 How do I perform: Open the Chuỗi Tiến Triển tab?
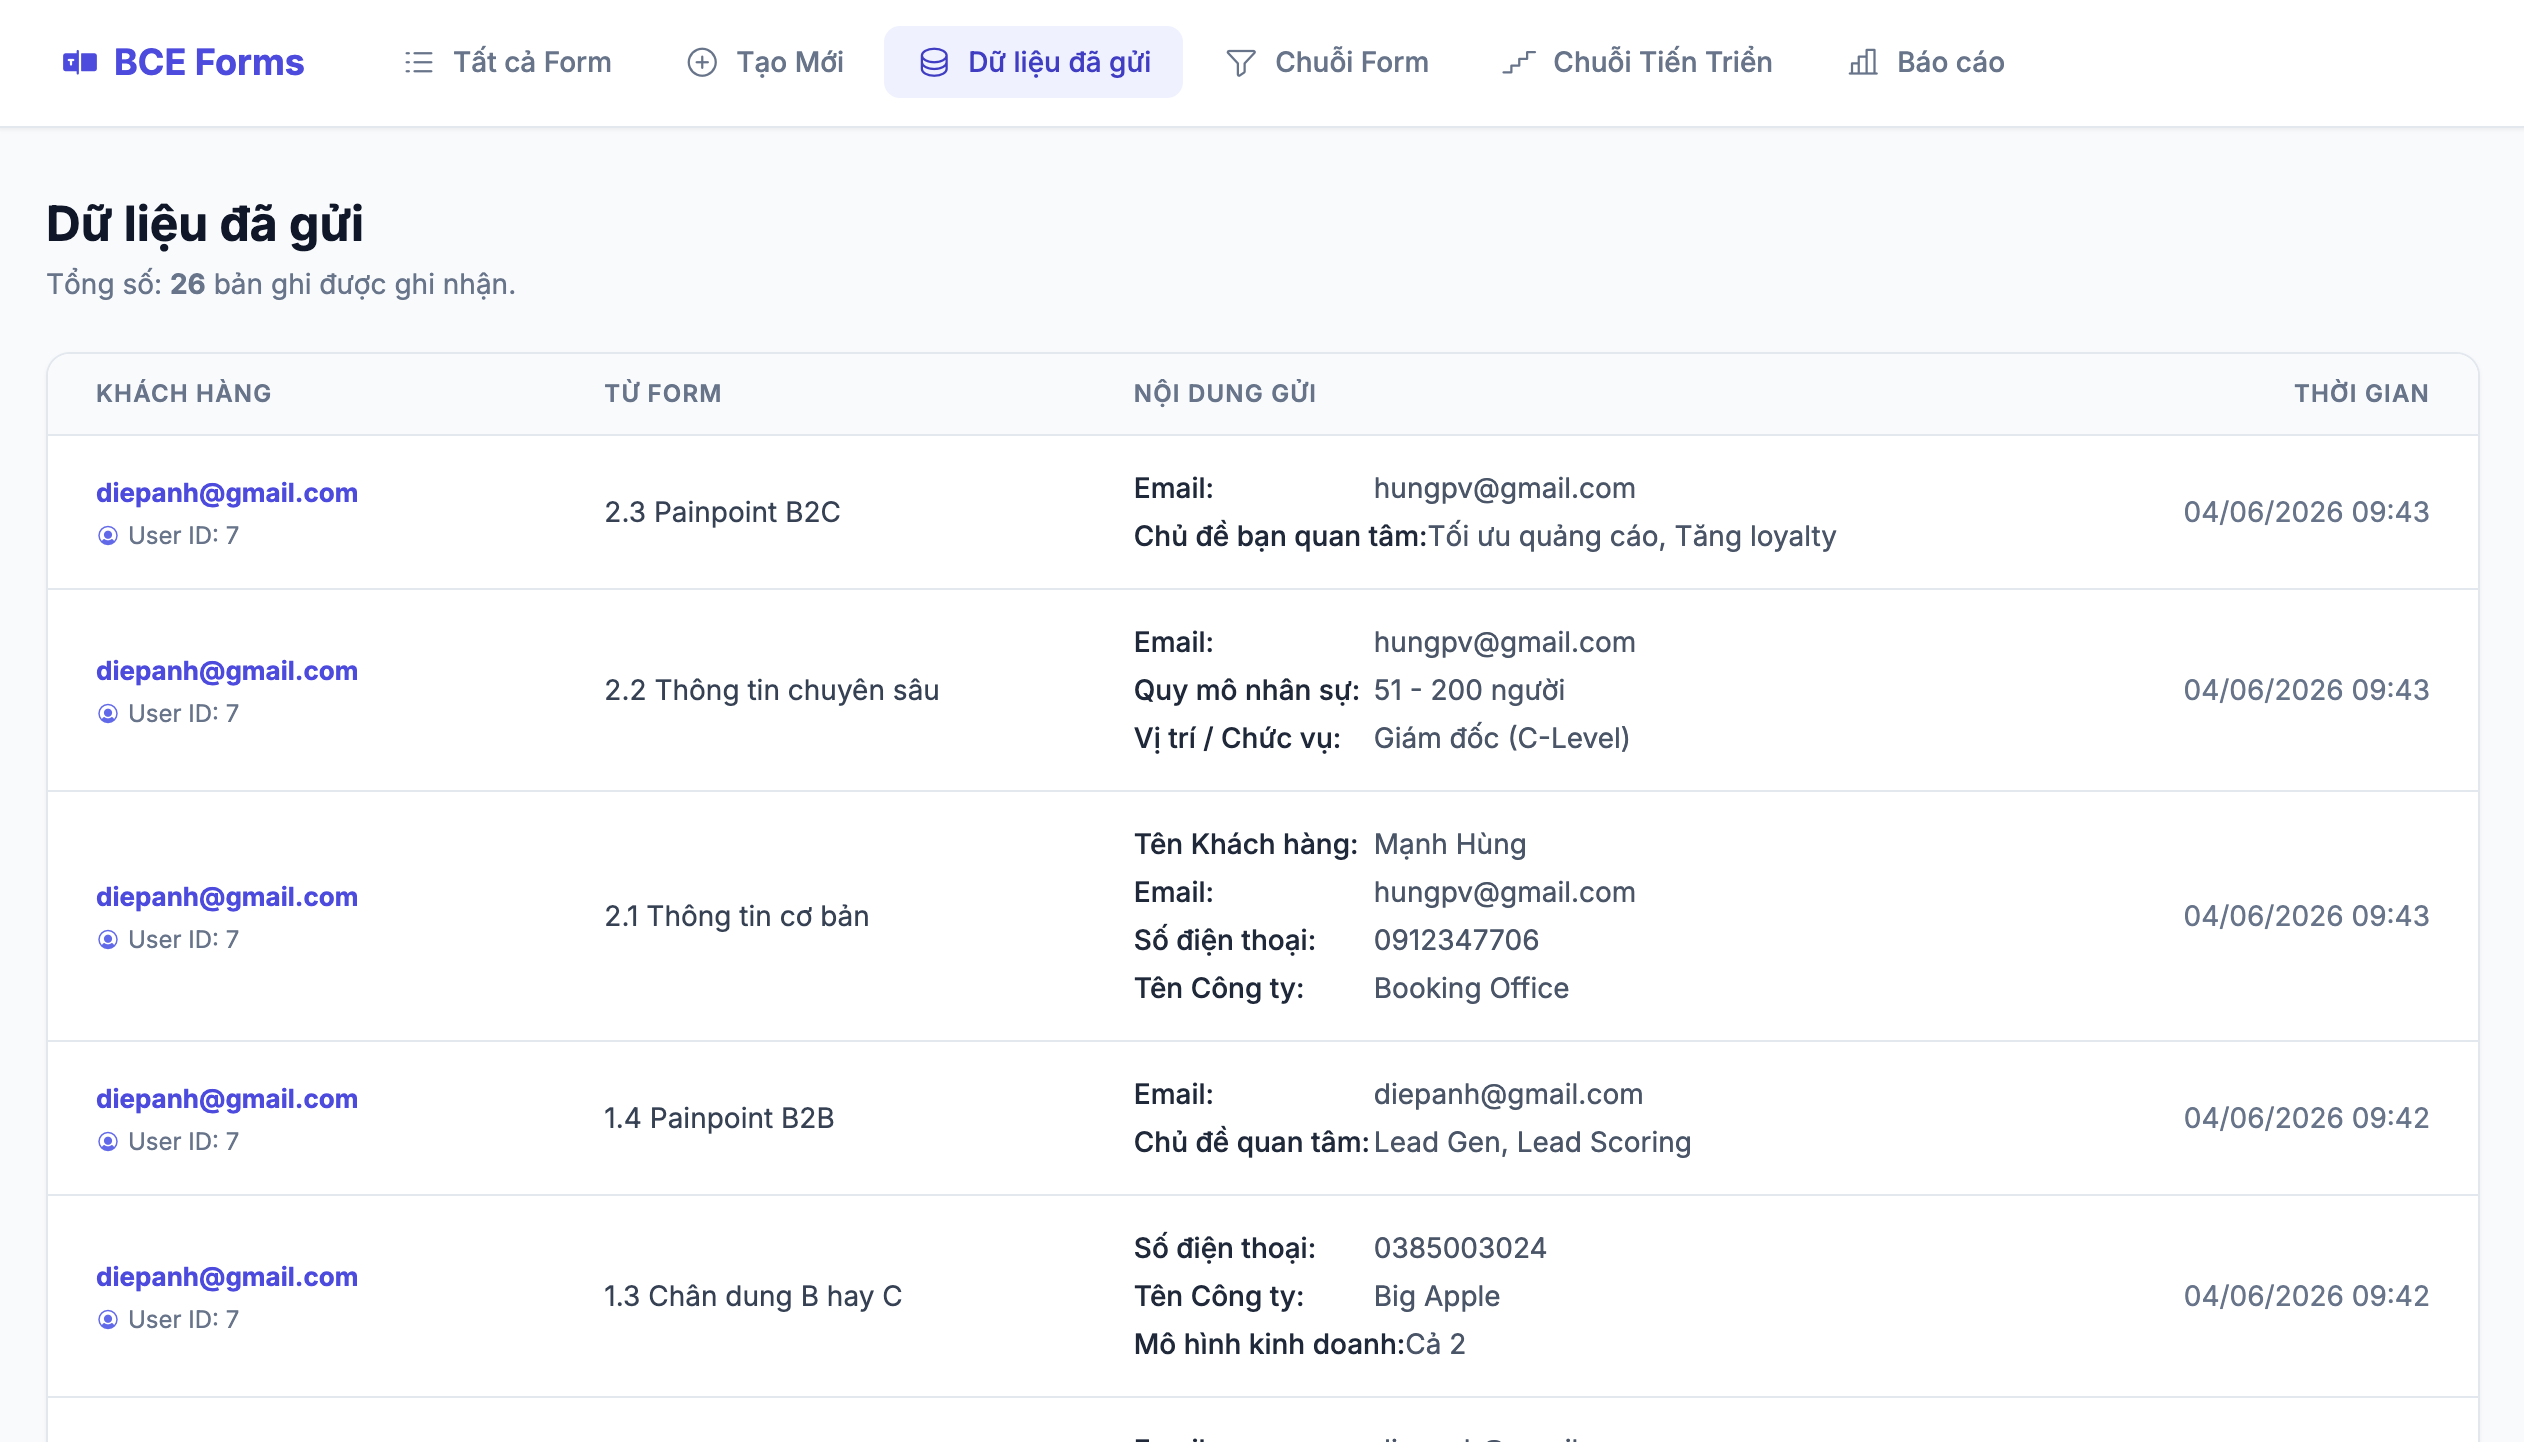click(x=1637, y=63)
